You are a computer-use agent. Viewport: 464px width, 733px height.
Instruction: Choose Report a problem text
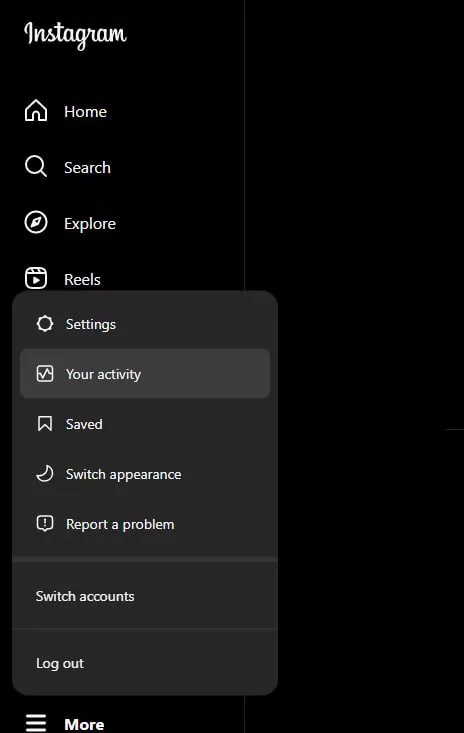(x=120, y=524)
